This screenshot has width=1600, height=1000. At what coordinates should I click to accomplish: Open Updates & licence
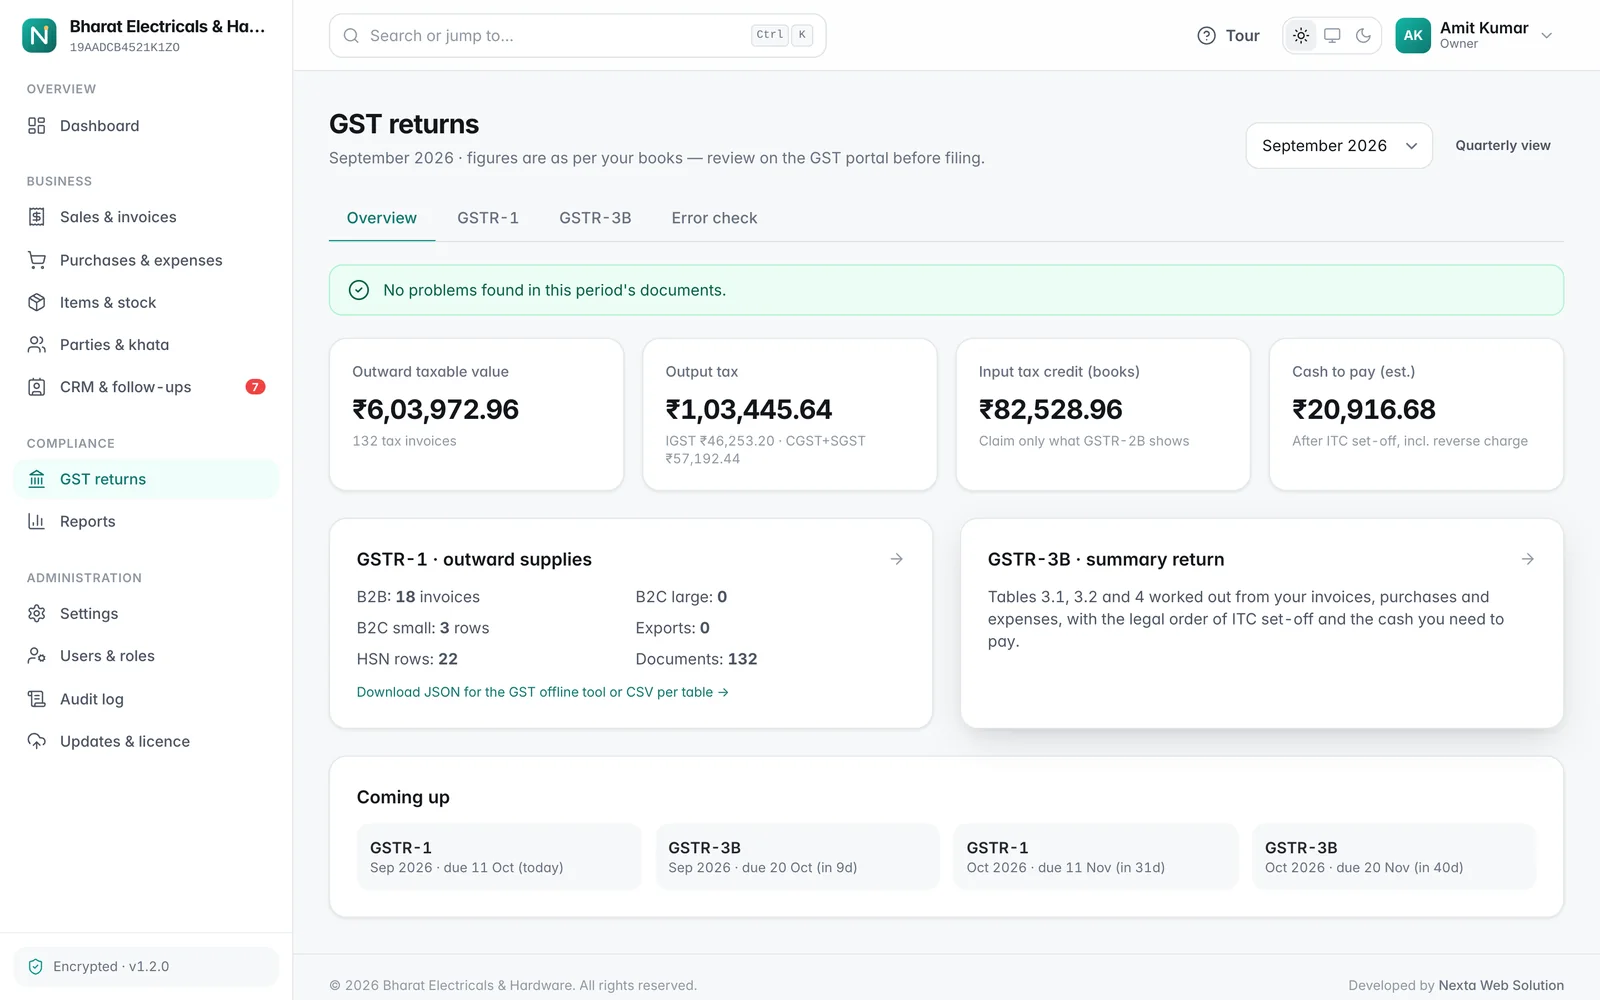pyautogui.click(x=146, y=741)
